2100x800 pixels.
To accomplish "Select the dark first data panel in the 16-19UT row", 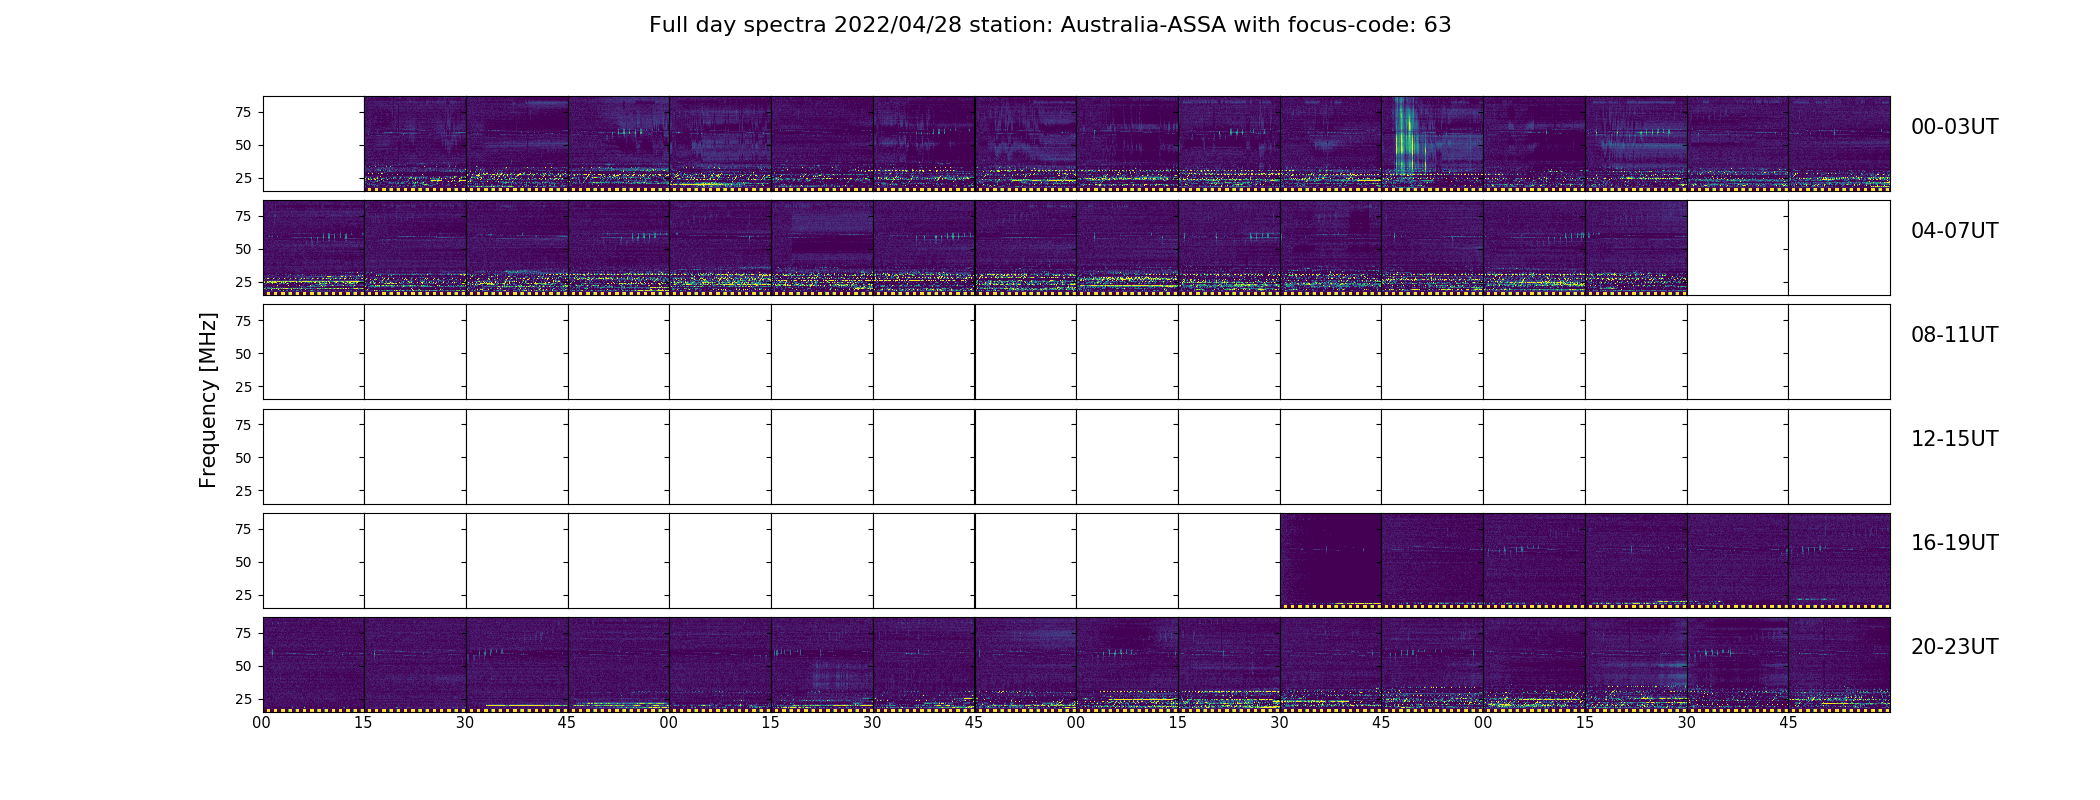I will (1331, 561).
